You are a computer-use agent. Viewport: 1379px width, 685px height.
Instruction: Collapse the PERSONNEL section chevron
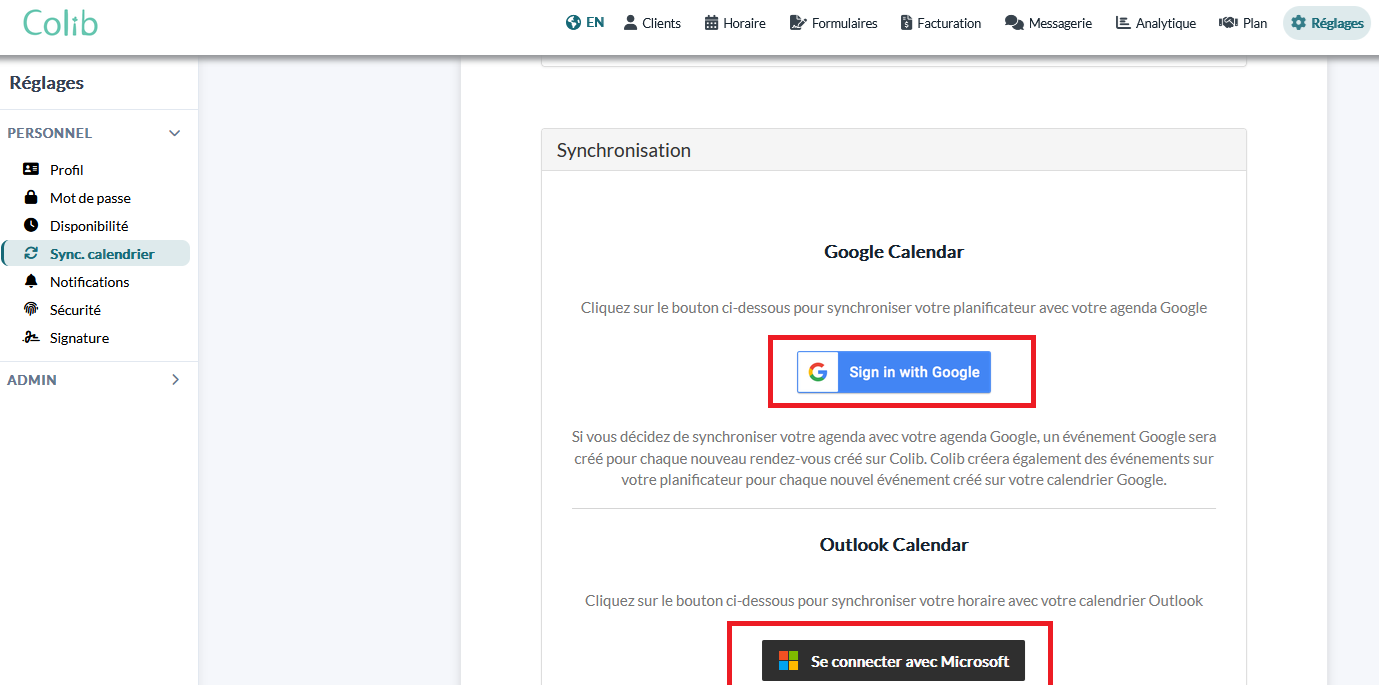(175, 133)
